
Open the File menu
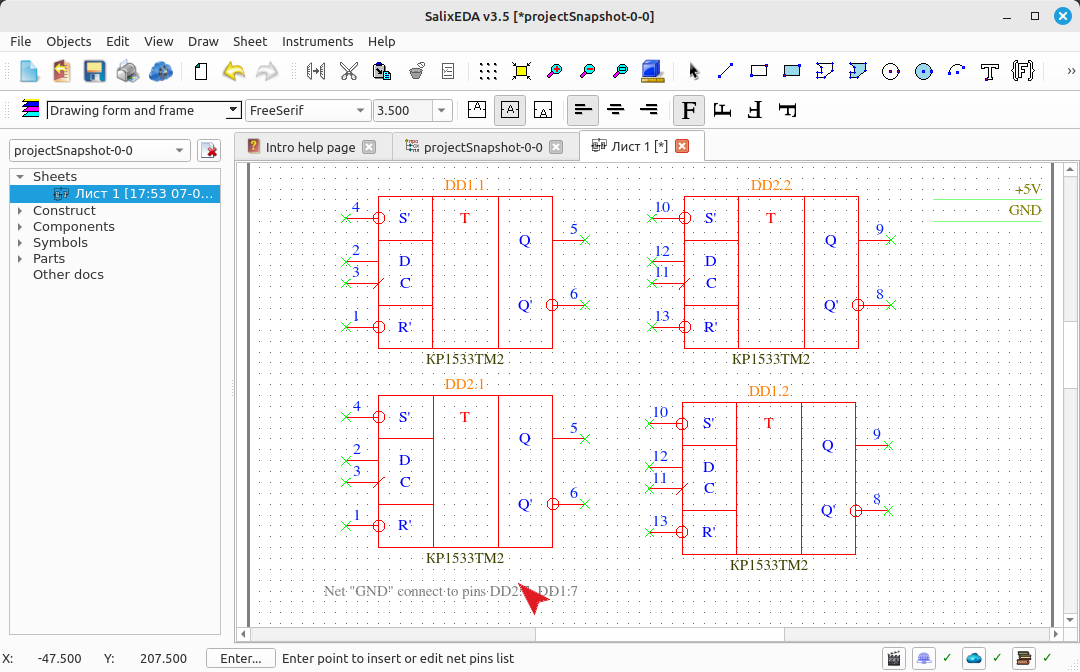21,41
